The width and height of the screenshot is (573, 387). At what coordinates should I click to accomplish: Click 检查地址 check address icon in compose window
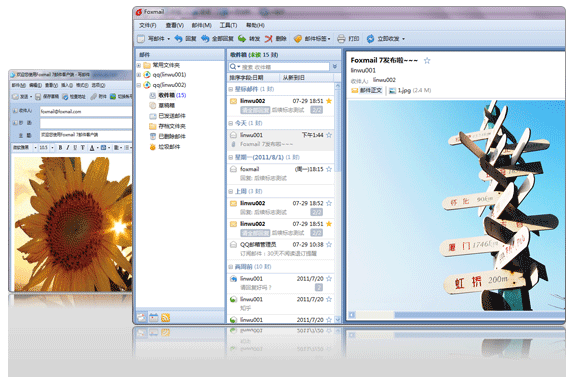coord(65,96)
